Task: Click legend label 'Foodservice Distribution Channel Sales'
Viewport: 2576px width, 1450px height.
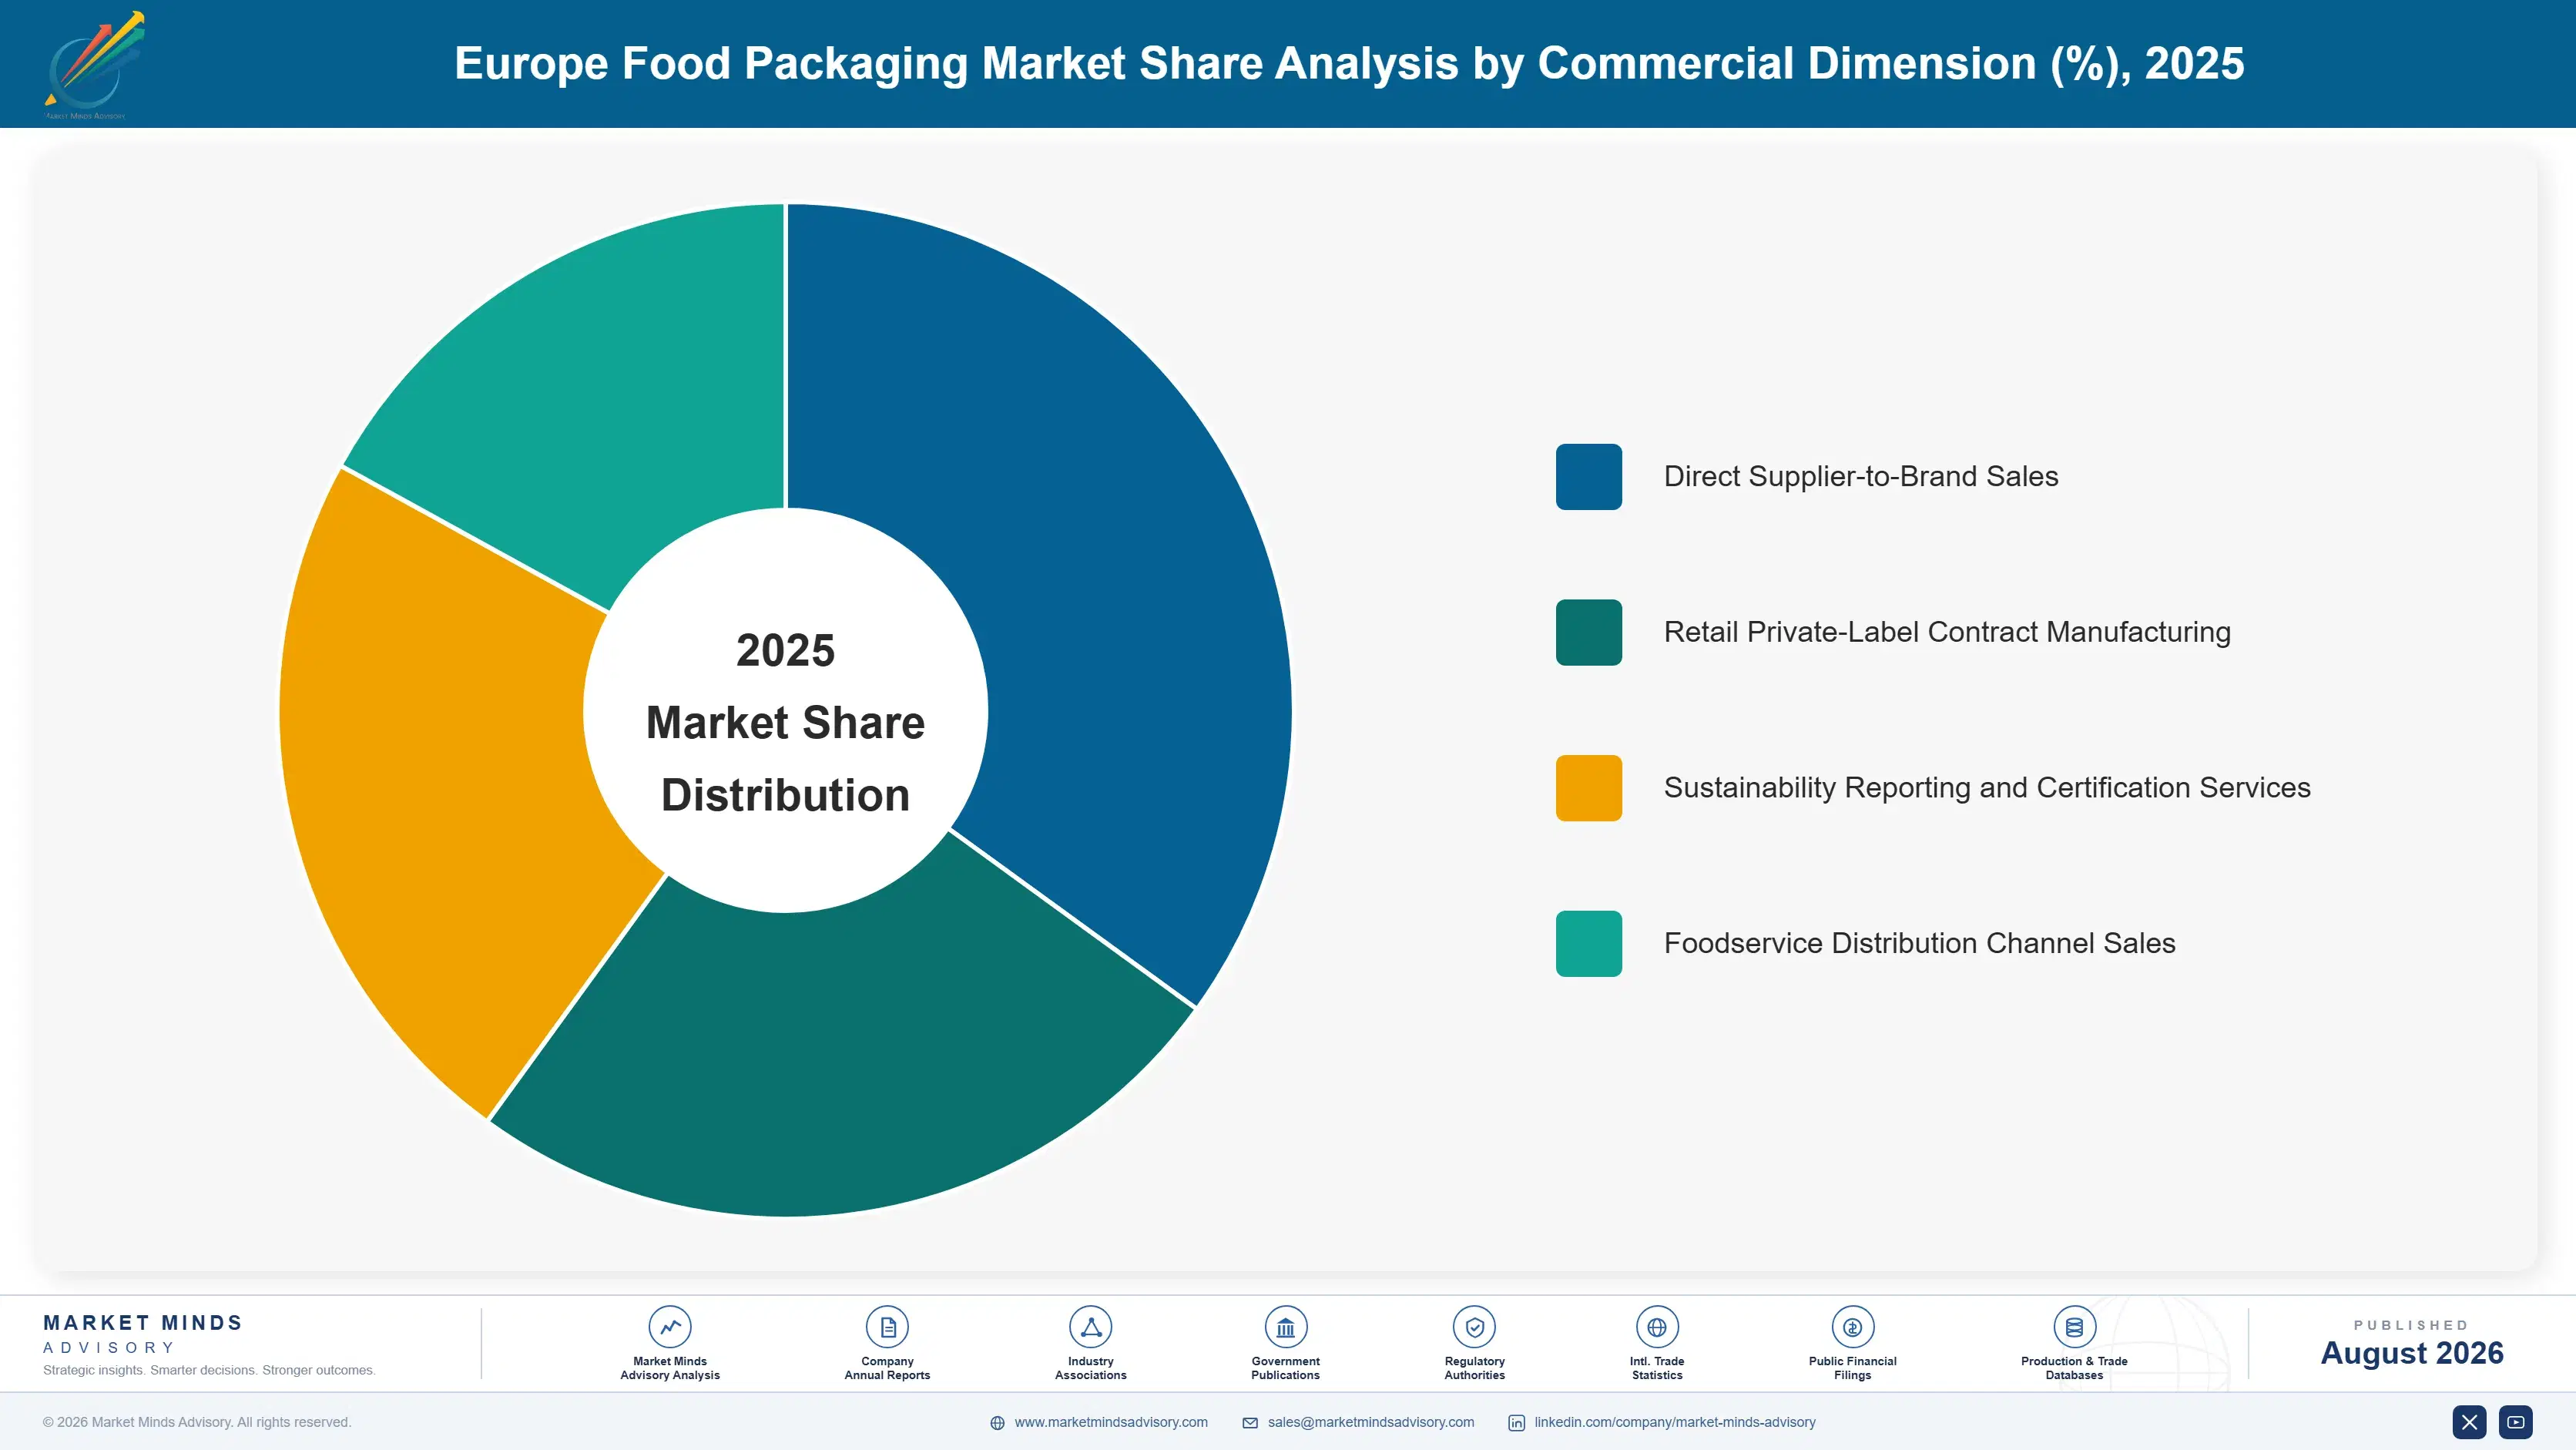Action: coord(1919,944)
